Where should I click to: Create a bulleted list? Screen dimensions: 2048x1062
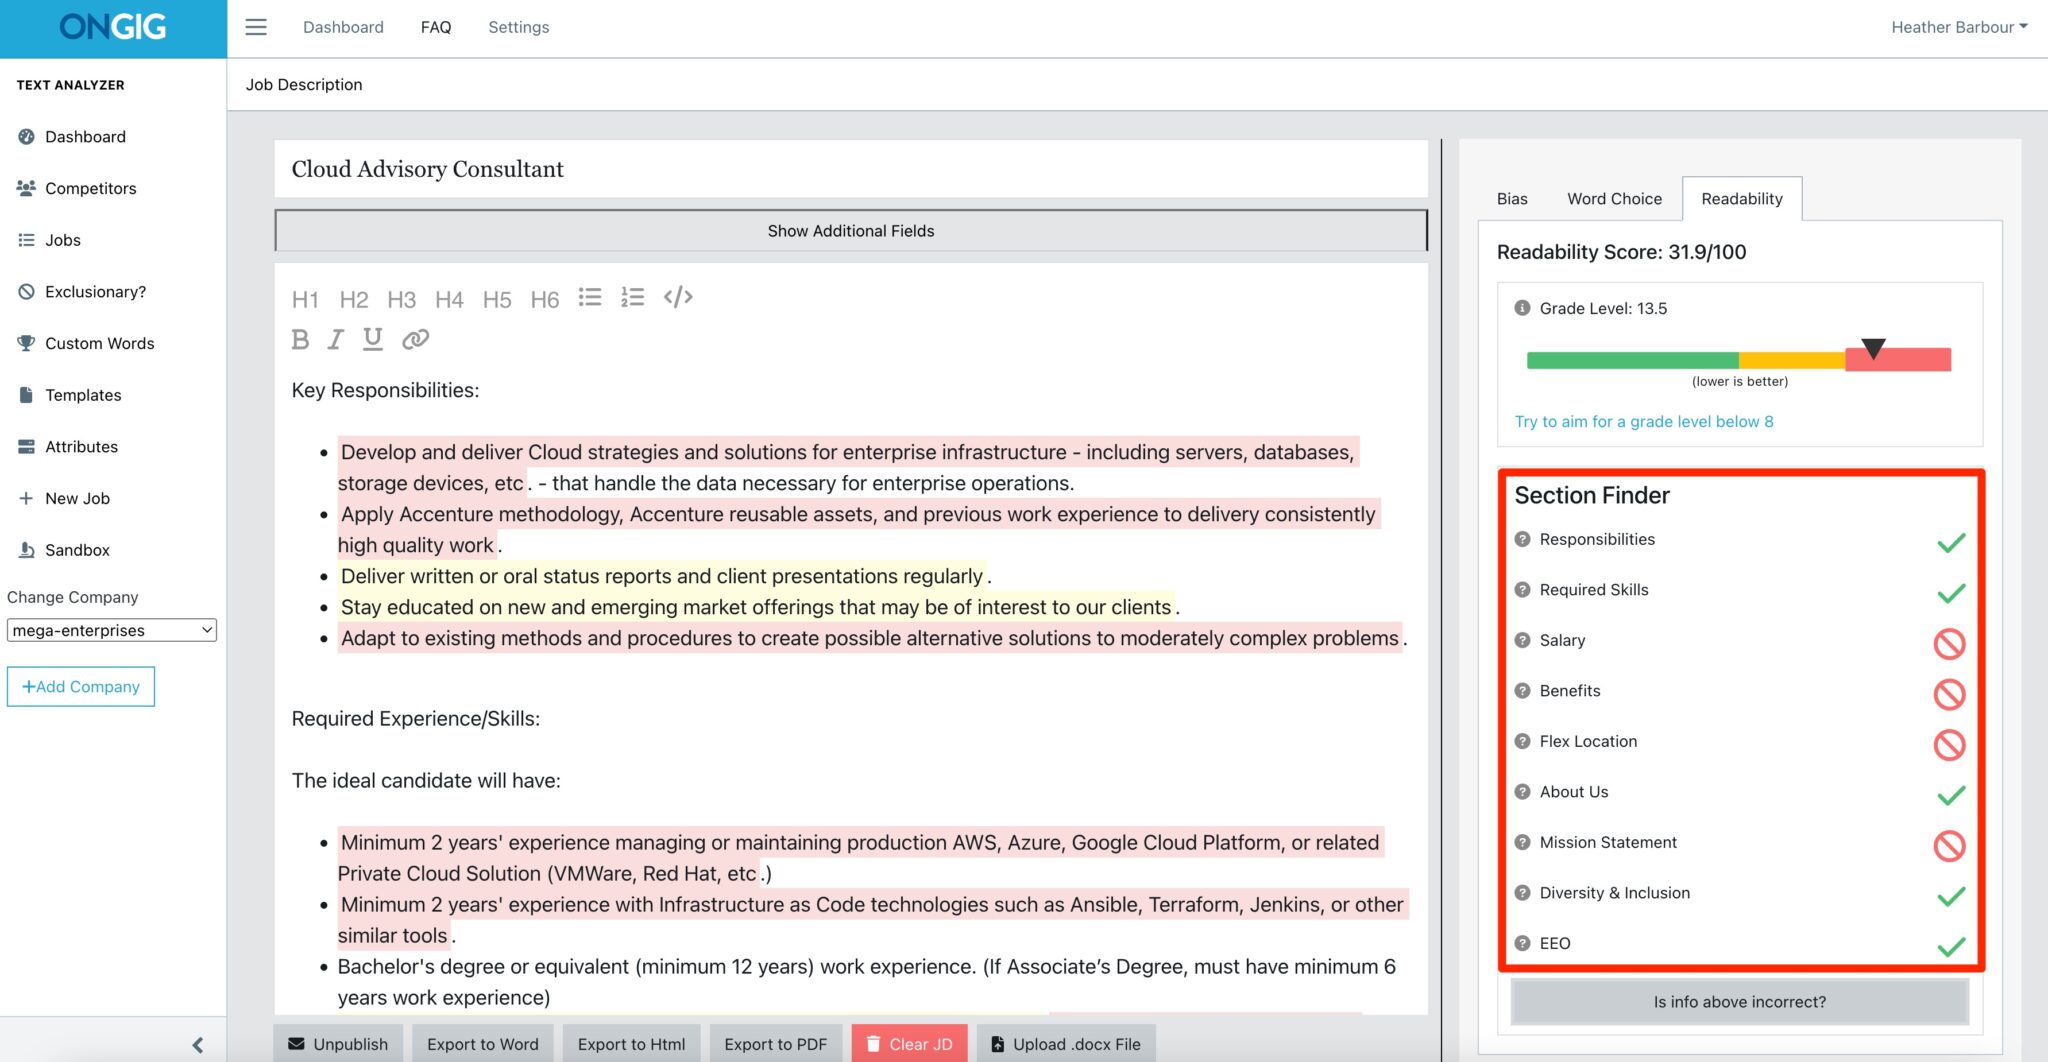click(590, 296)
